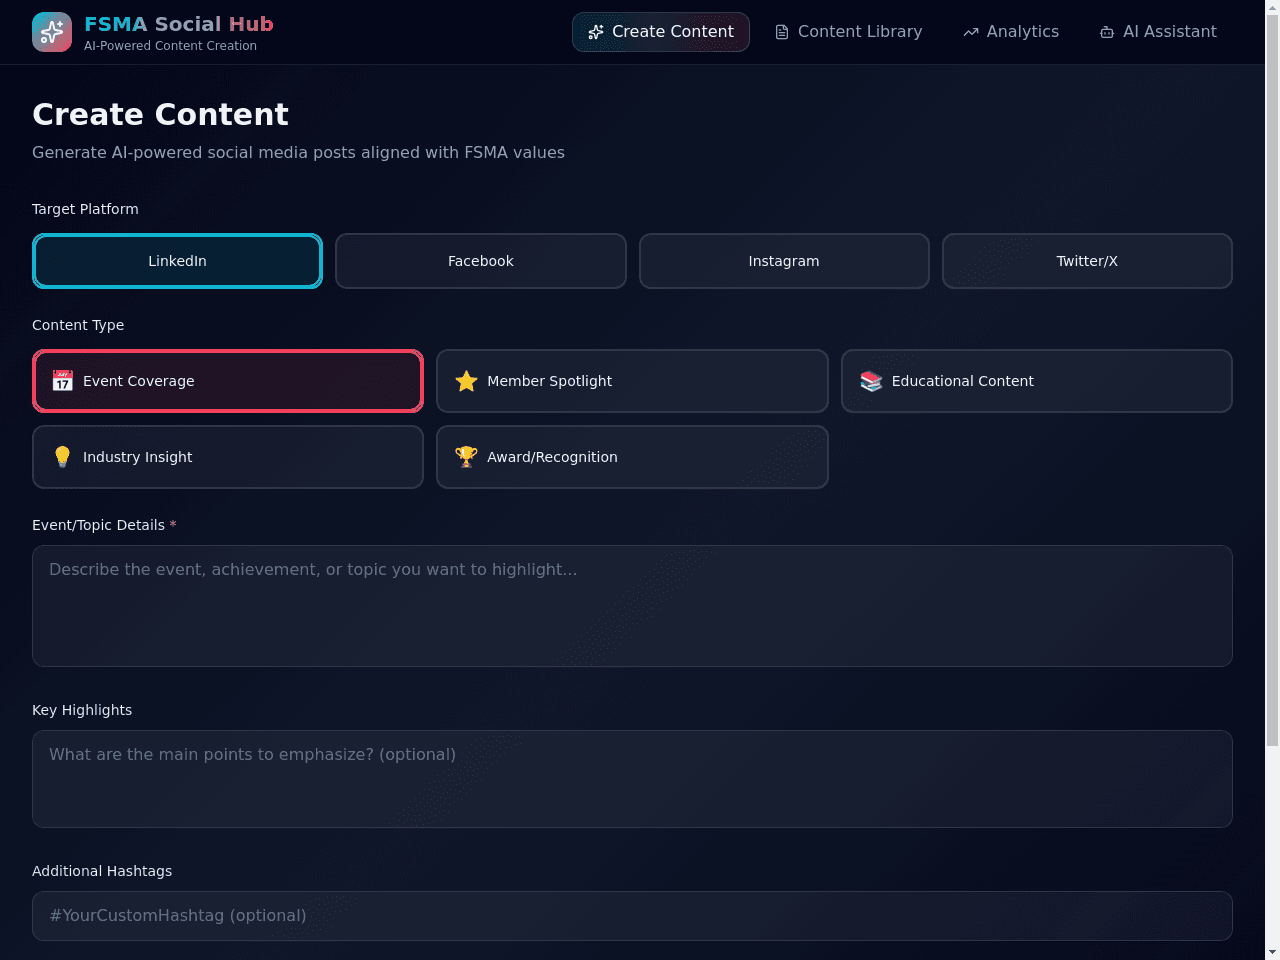Click the Key Highlights label
The width and height of the screenshot is (1280, 960).
click(x=82, y=710)
